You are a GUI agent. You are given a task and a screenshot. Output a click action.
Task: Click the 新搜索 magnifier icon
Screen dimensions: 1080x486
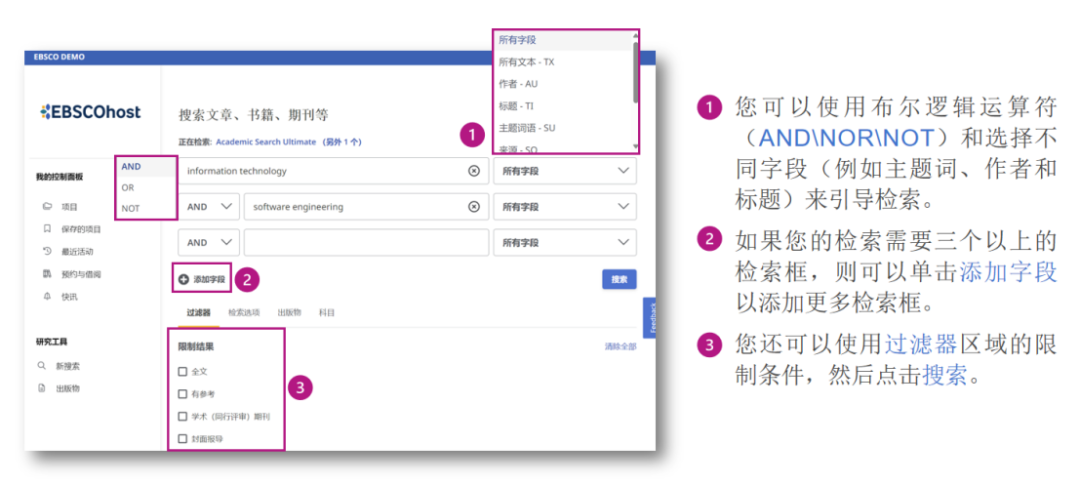(42, 366)
